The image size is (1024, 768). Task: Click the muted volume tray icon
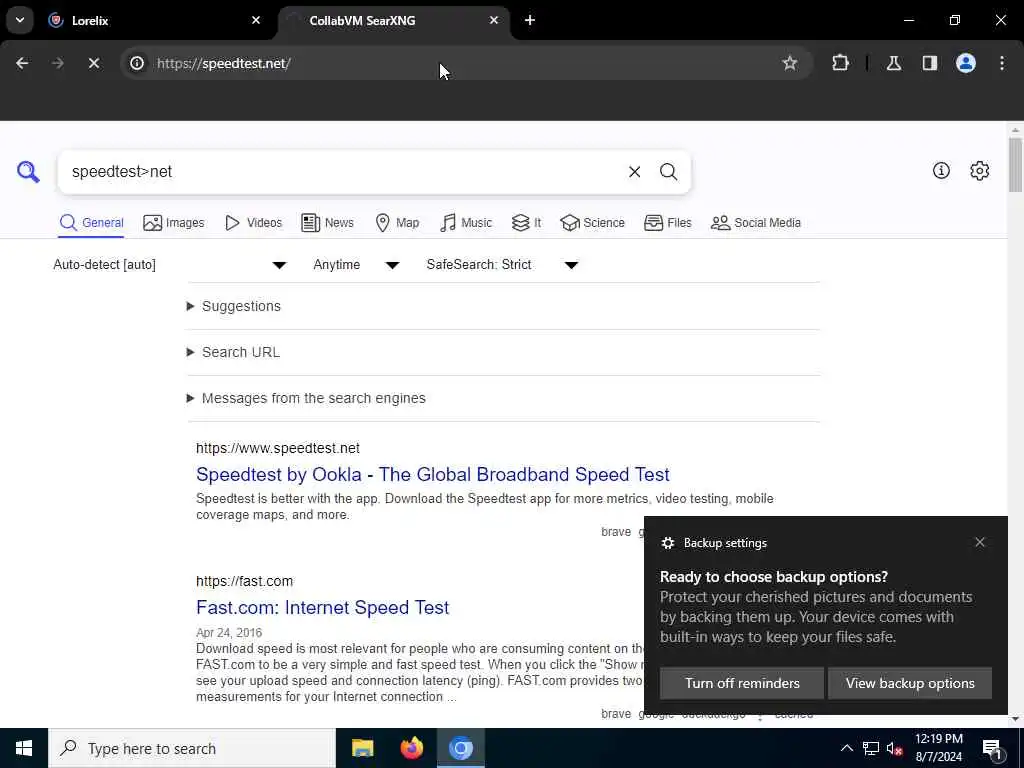click(x=894, y=748)
